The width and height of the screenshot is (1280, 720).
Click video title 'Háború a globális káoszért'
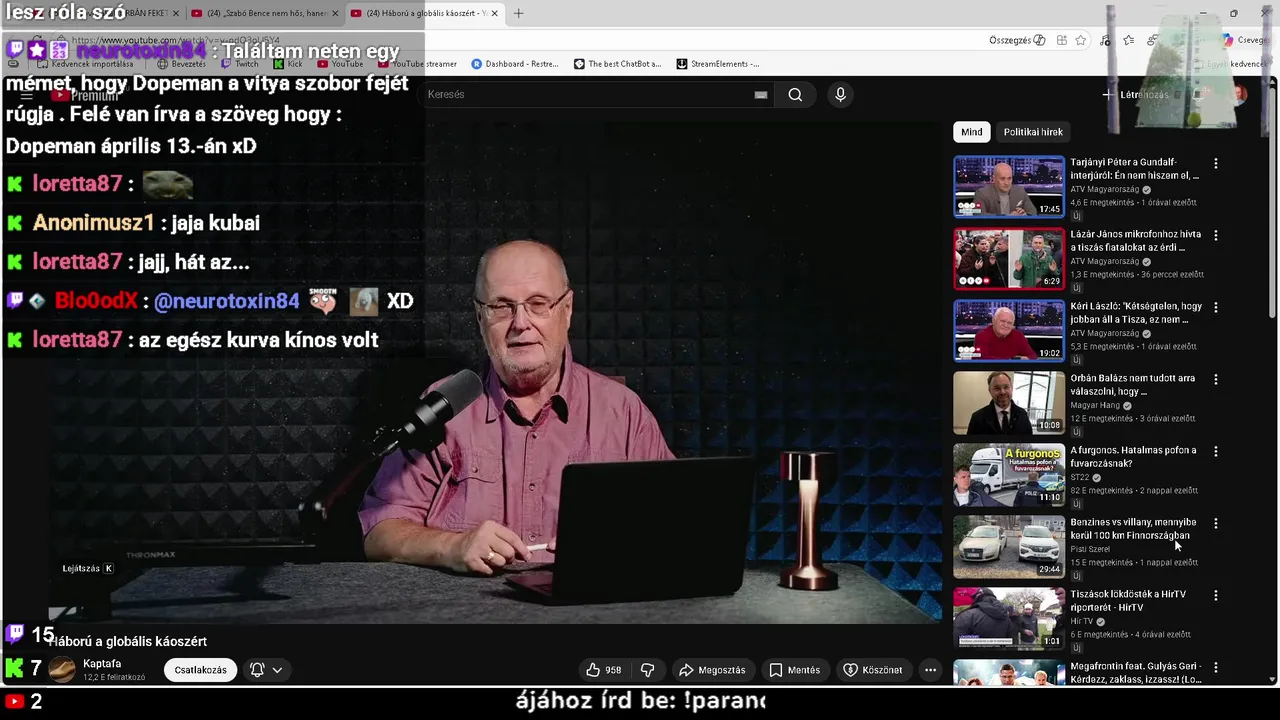click(x=127, y=641)
